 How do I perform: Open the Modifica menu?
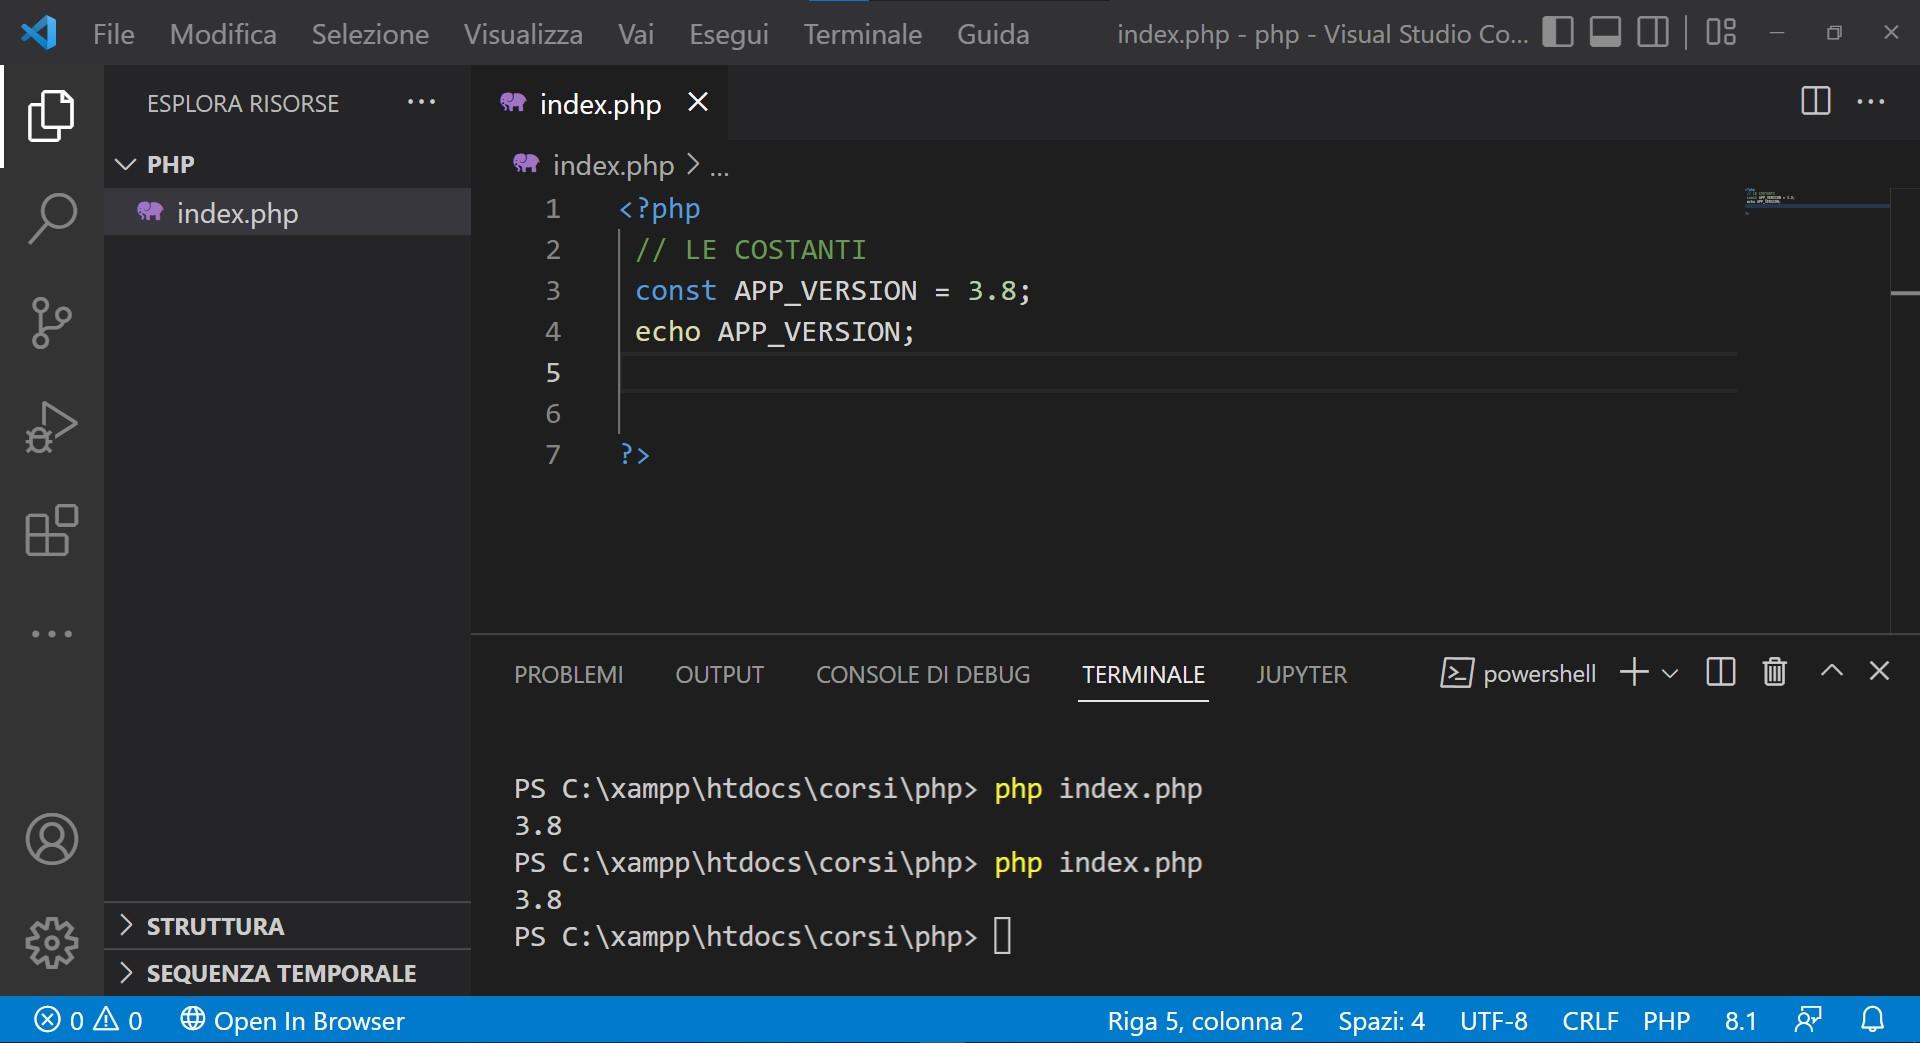[x=223, y=34]
